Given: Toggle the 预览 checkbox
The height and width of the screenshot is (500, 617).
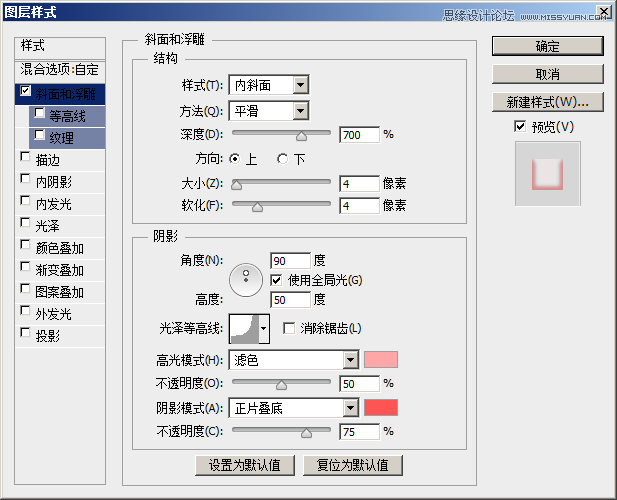Looking at the screenshot, I should point(520,127).
